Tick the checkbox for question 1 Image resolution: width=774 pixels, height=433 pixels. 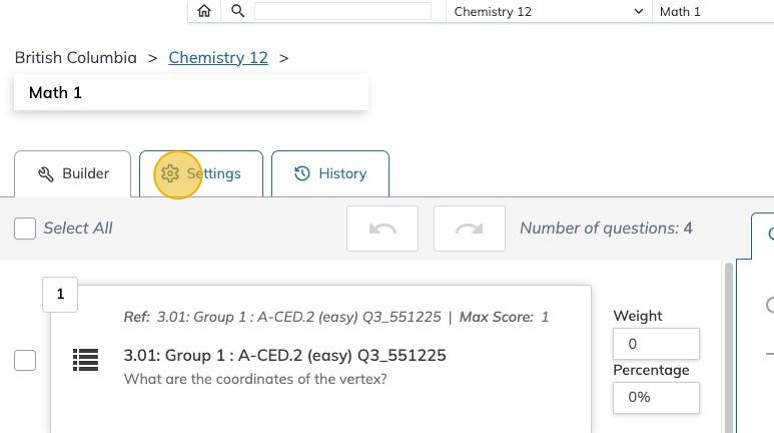coord(25,360)
